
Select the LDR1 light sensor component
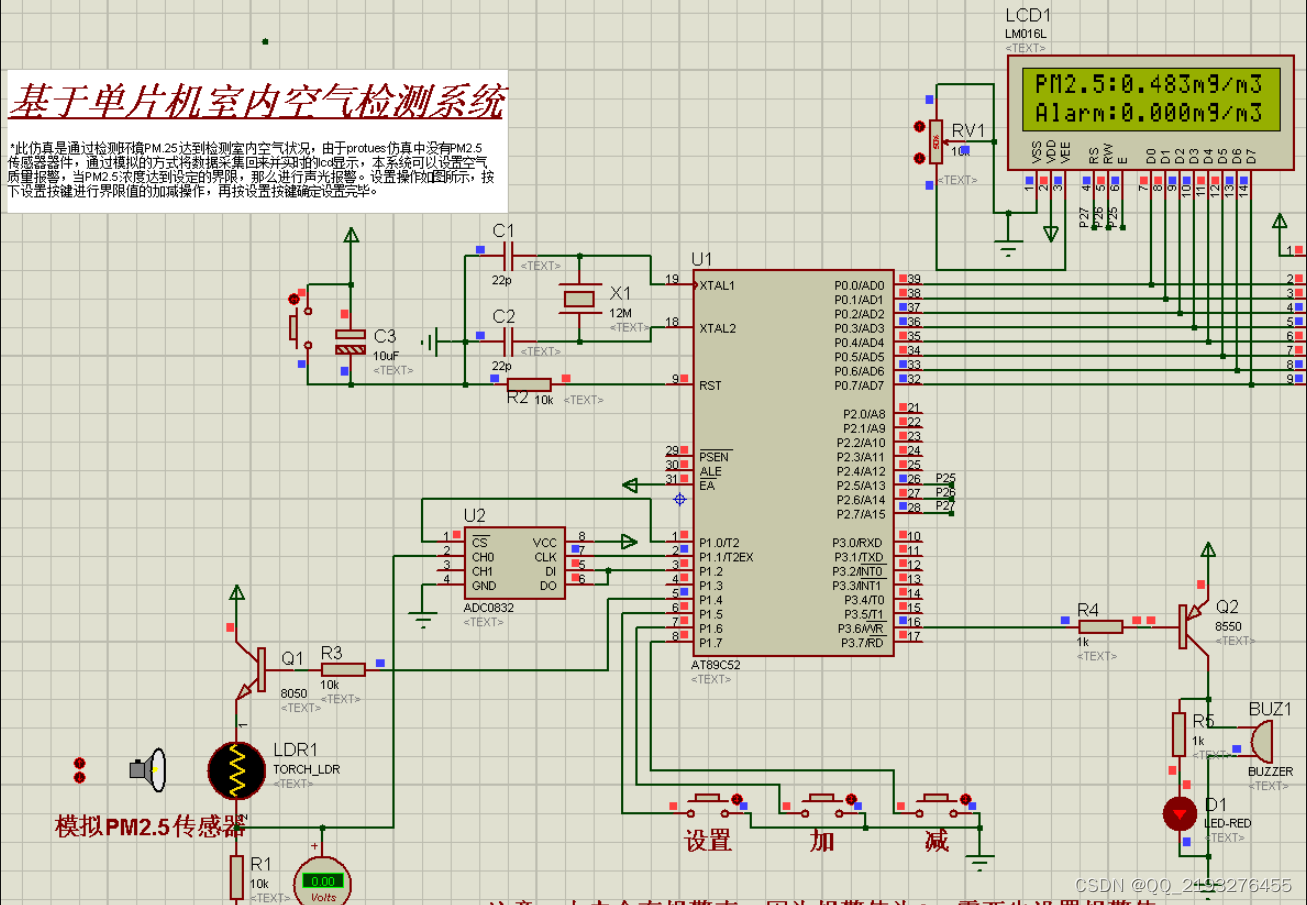(x=237, y=770)
